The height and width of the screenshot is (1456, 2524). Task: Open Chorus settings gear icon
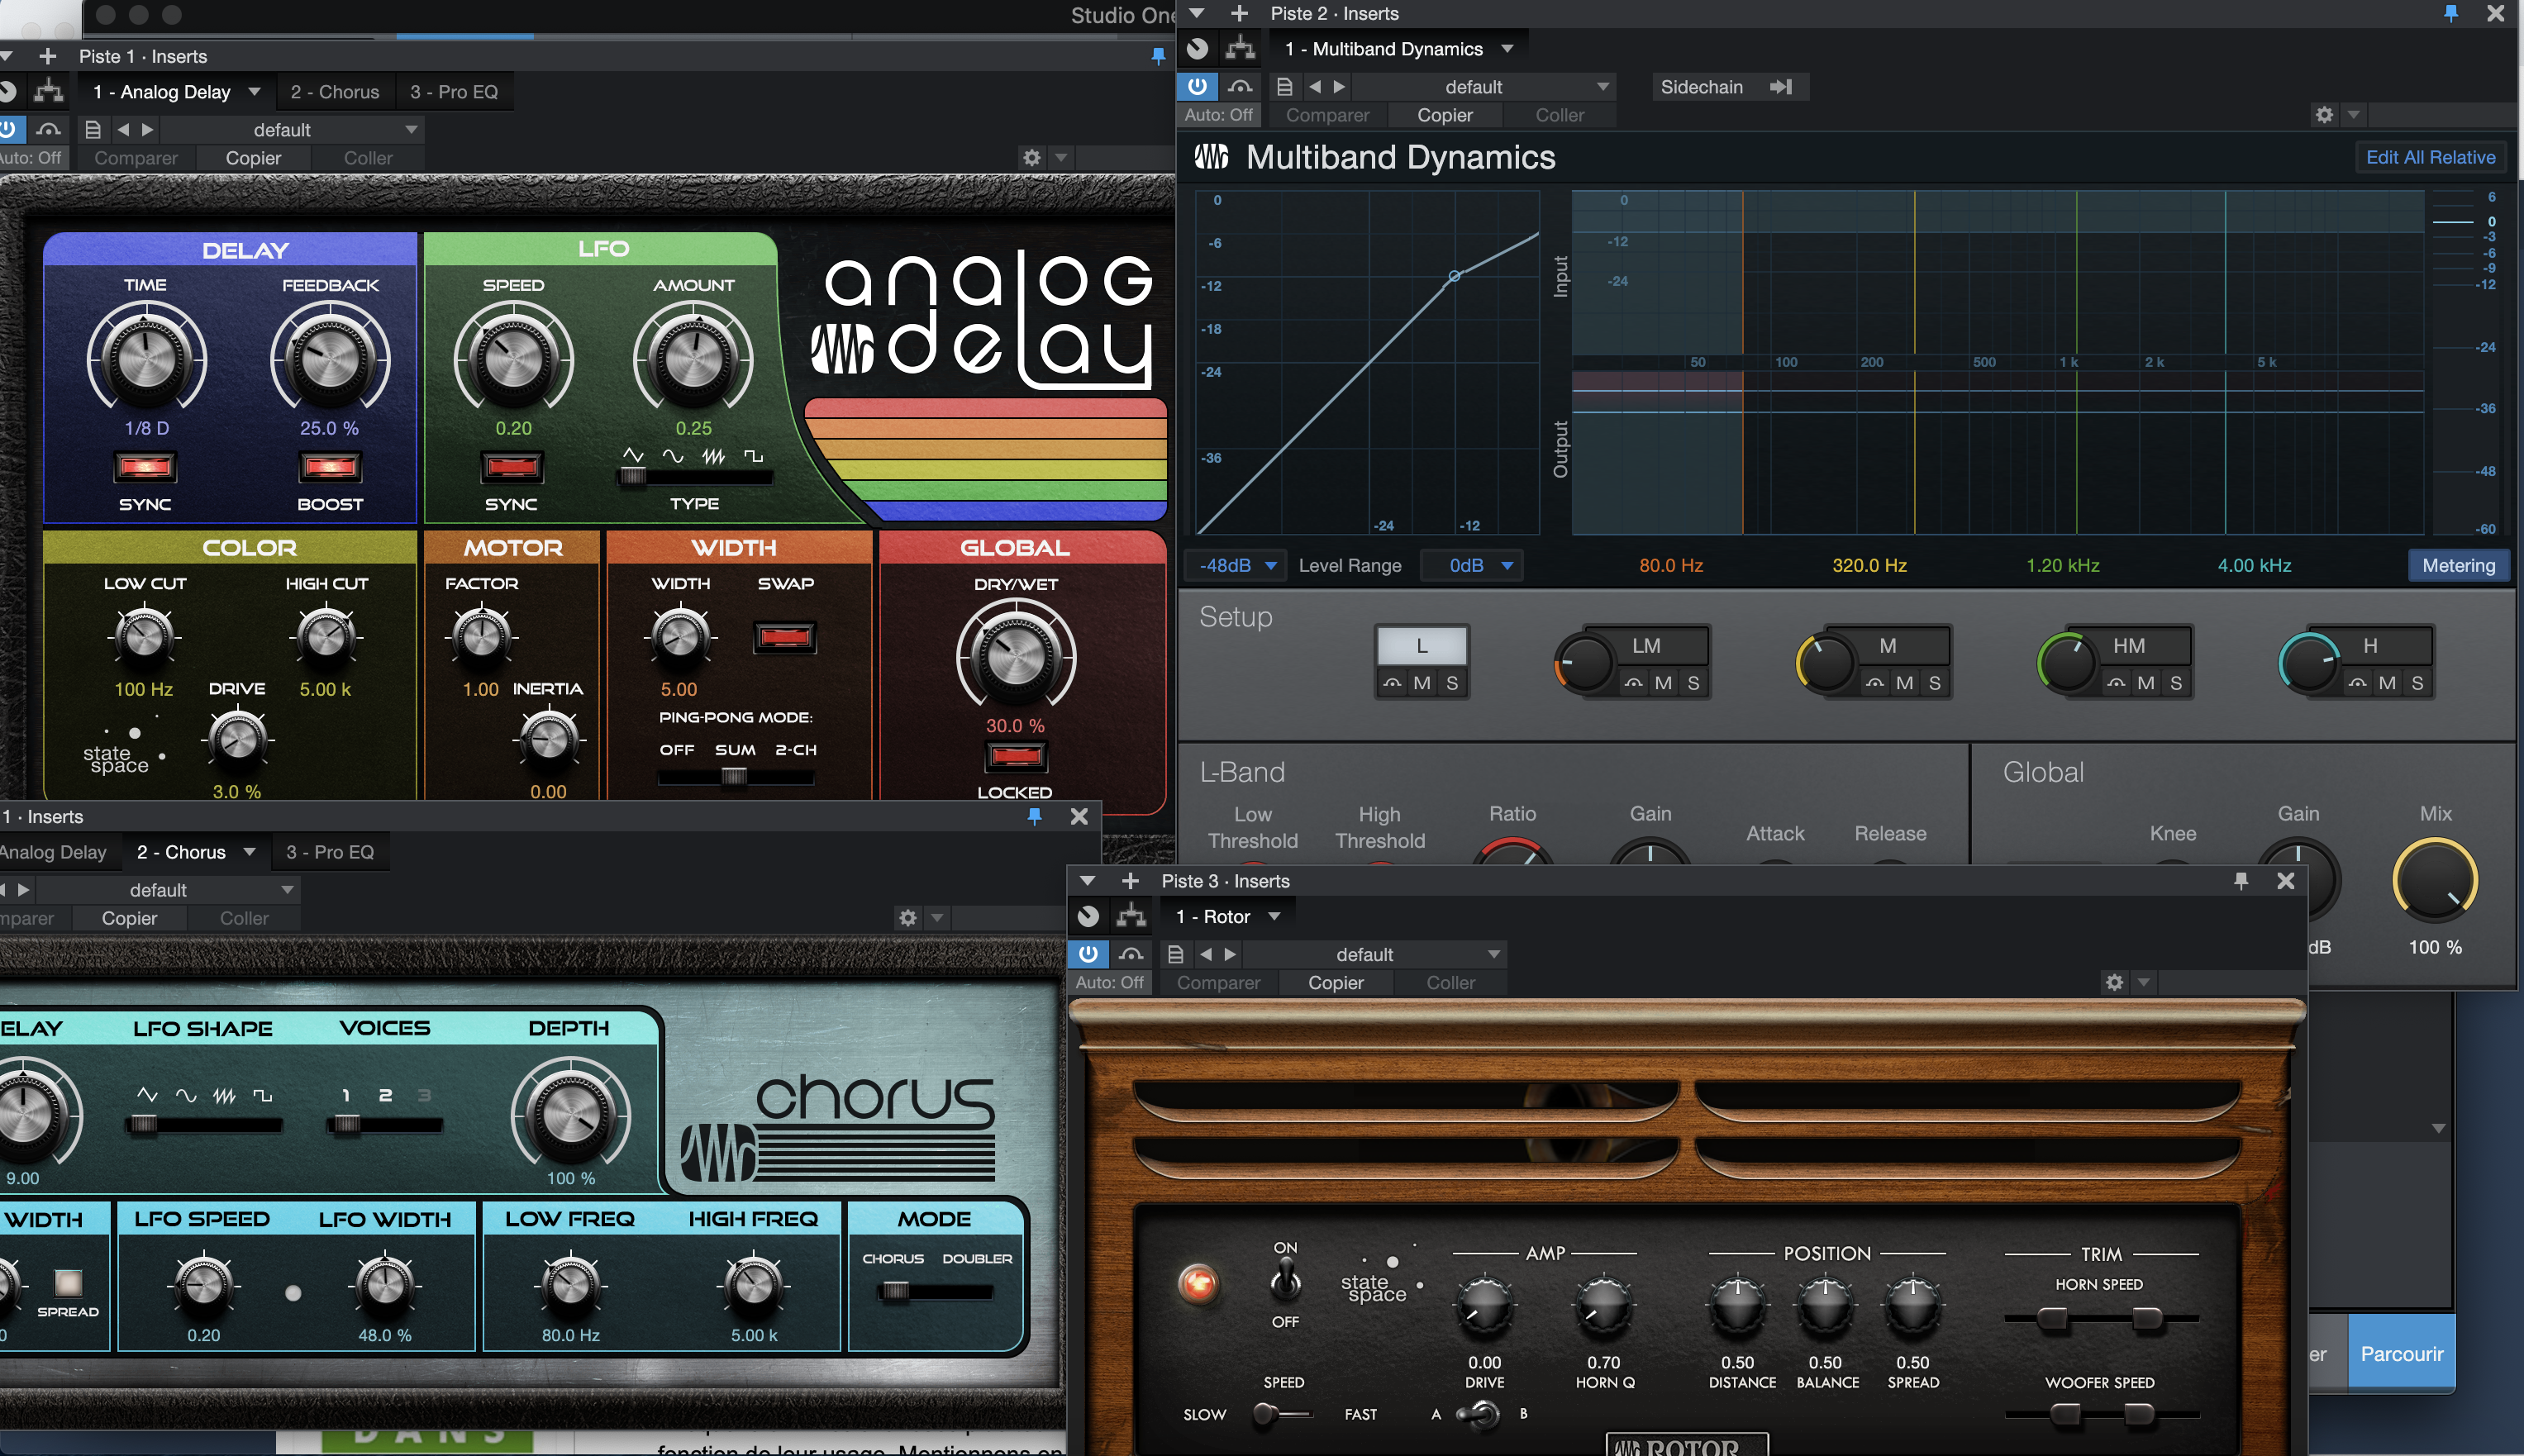pyautogui.click(x=908, y=918)
